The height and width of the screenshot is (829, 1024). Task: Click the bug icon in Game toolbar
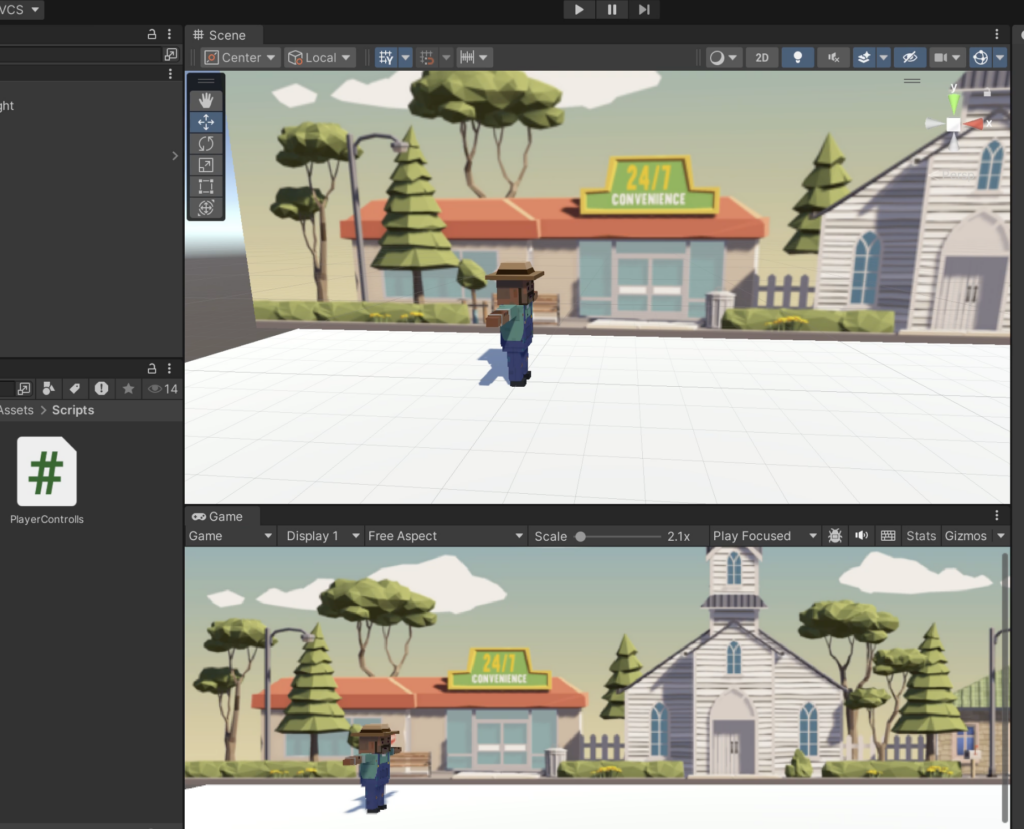(835, 536)
